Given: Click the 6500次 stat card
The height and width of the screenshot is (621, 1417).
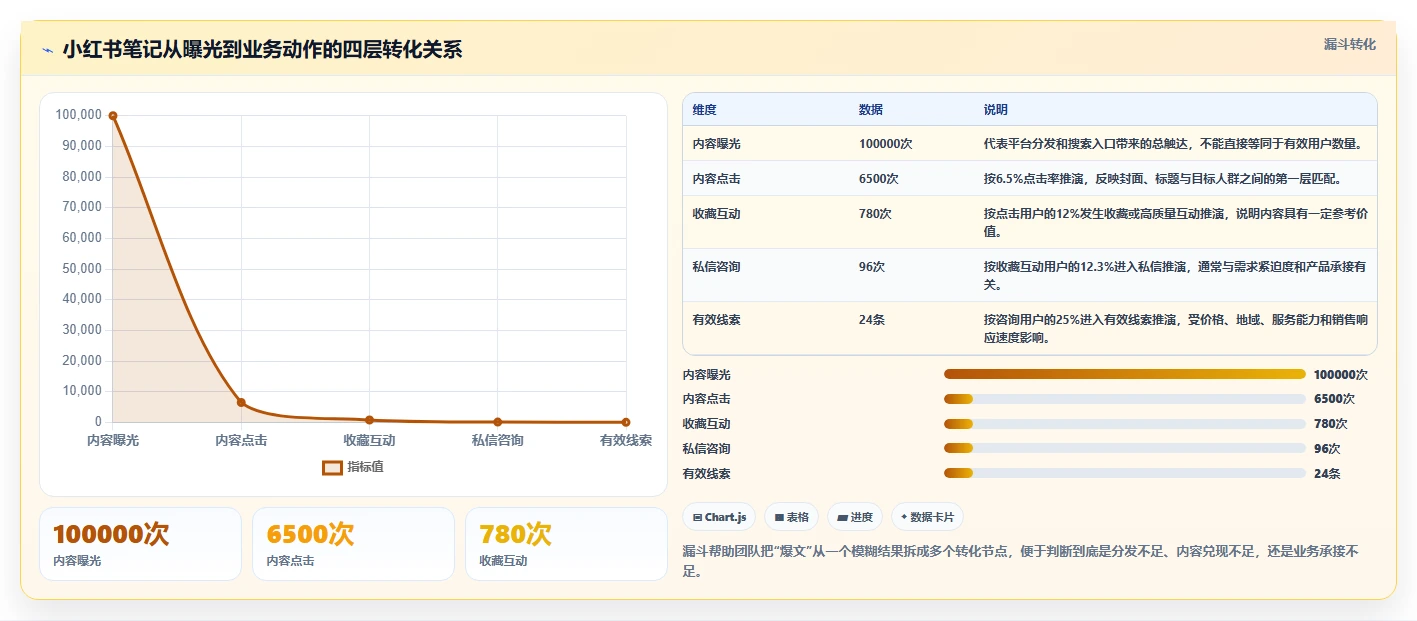Looking at the screenshot, I should coord(353,544).
